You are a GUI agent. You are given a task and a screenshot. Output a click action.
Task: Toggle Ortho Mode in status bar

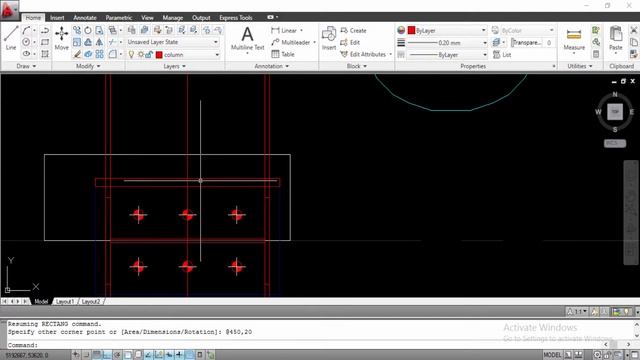(107, 355)
